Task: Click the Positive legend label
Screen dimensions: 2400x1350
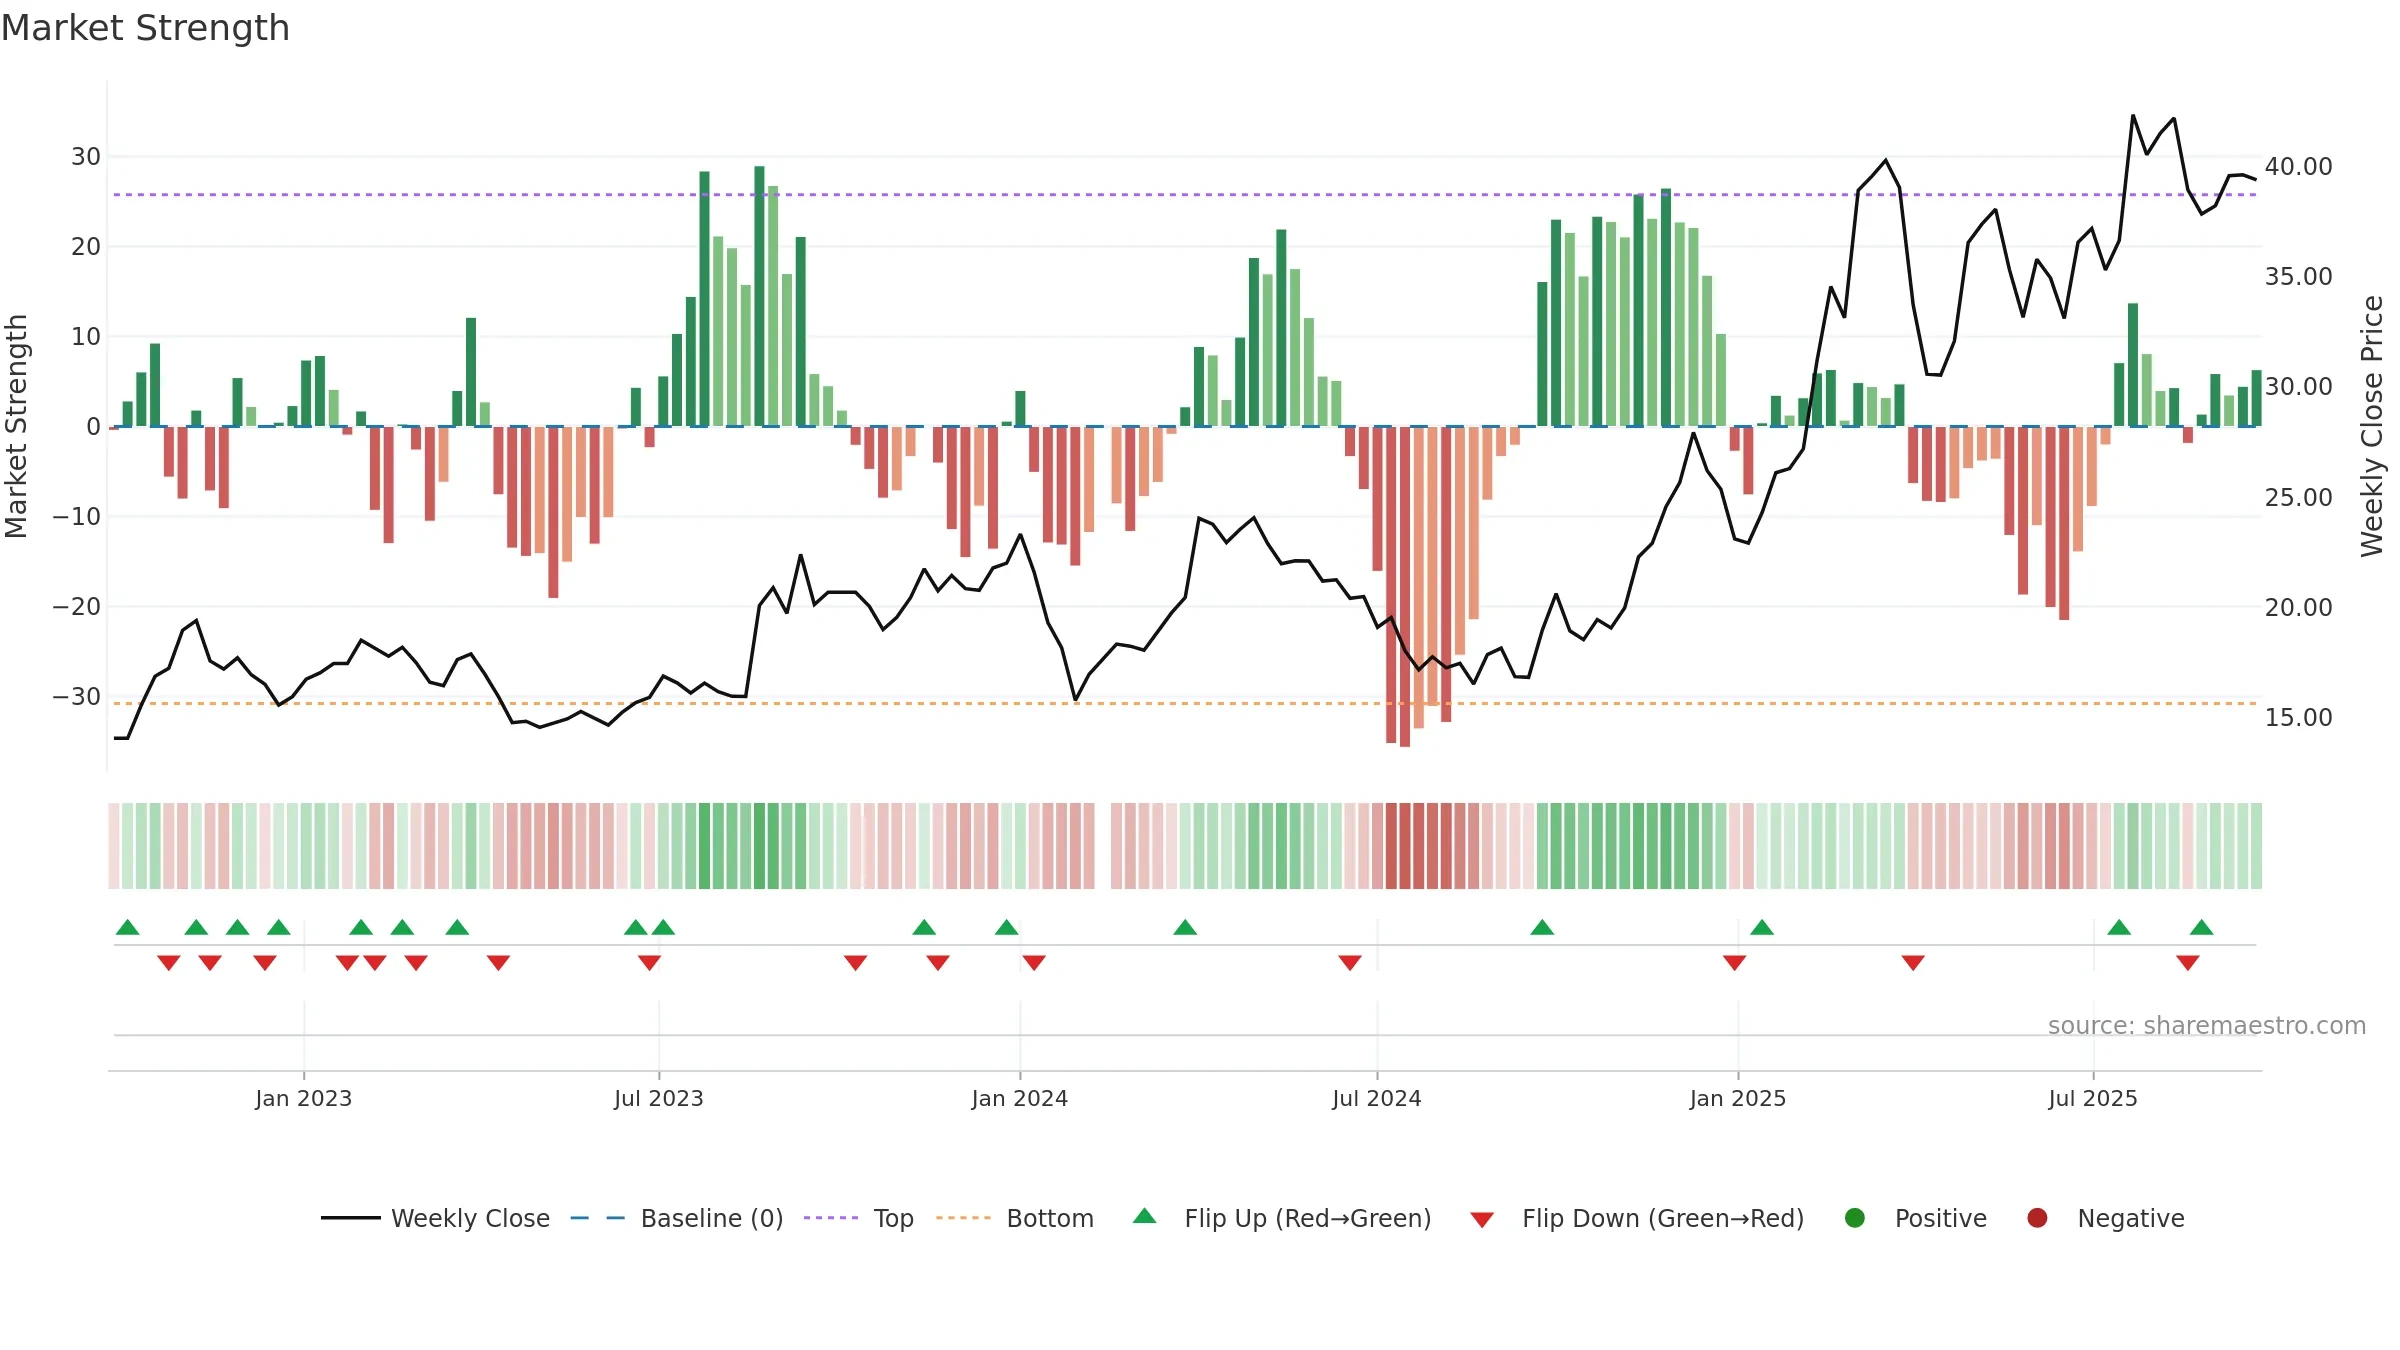Action: 1941,1218
